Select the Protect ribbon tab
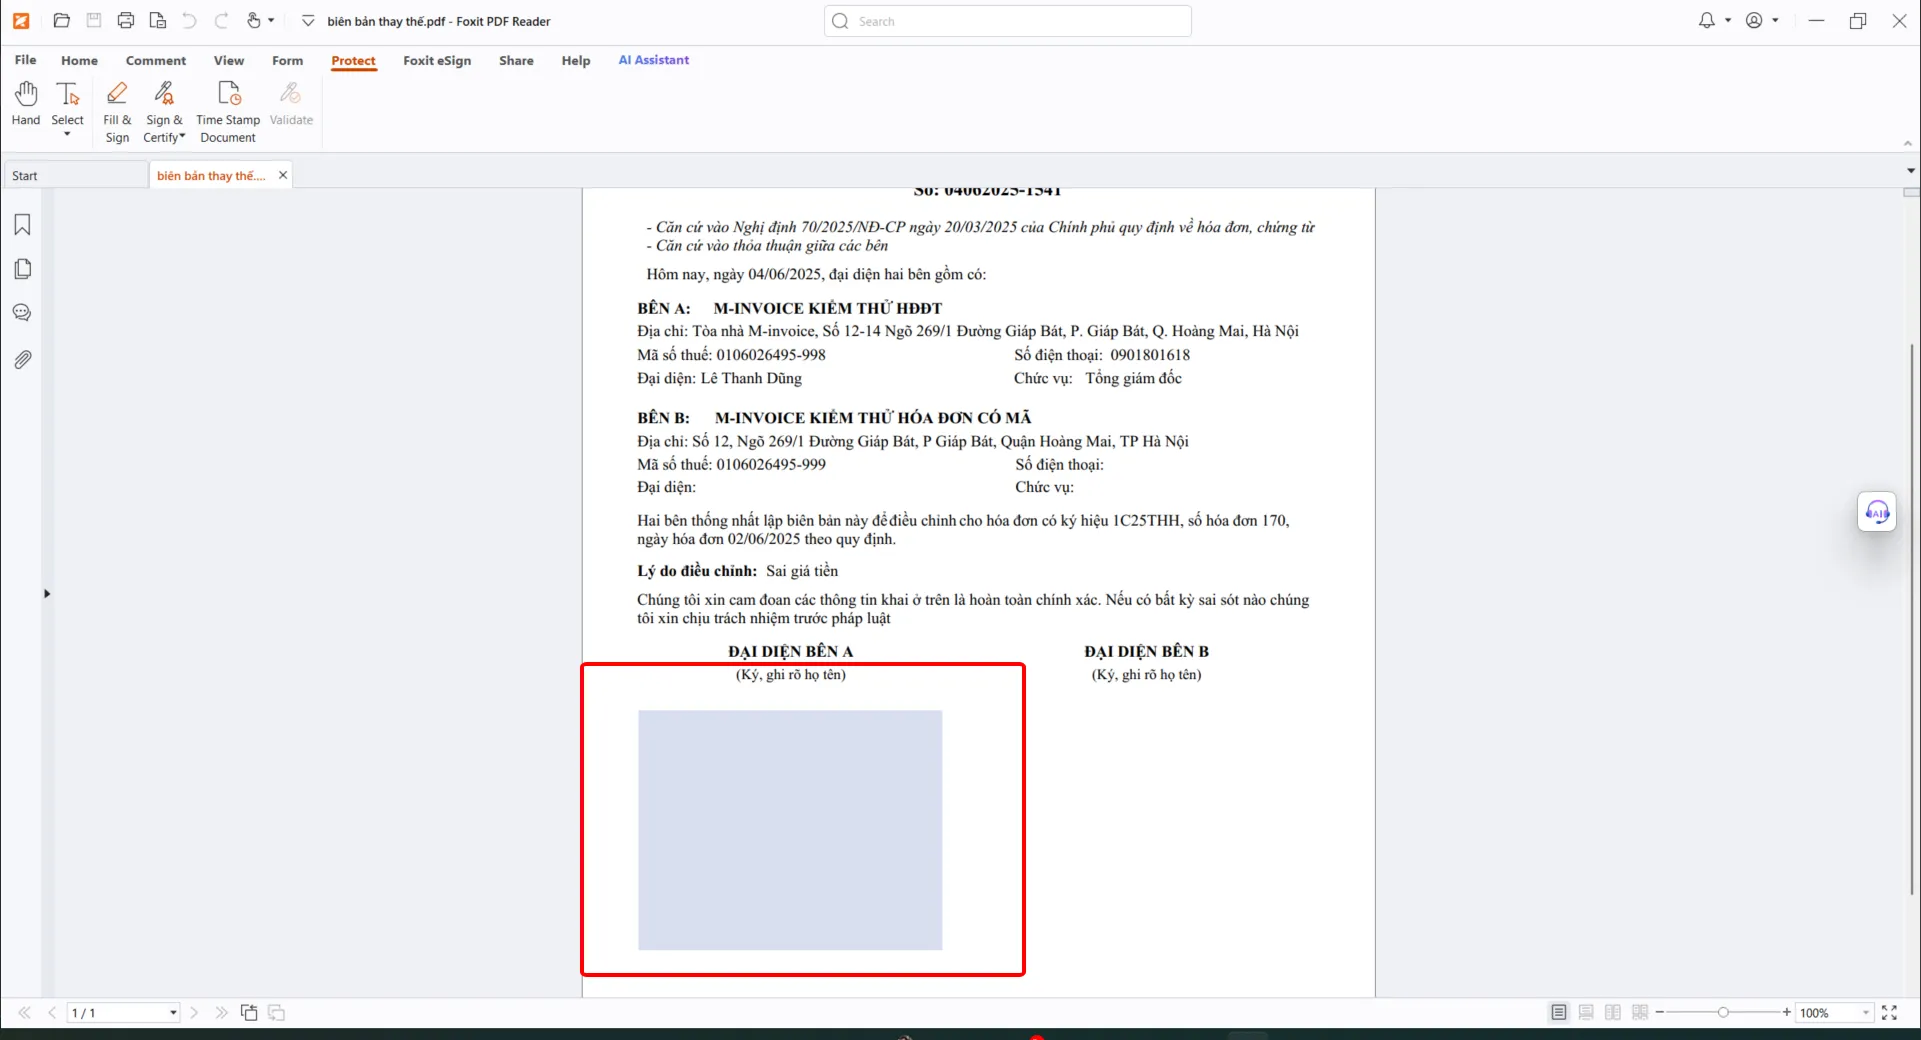Image resolution: width=1921 pixels, height=1040 pixels. [x=354, y=60]
